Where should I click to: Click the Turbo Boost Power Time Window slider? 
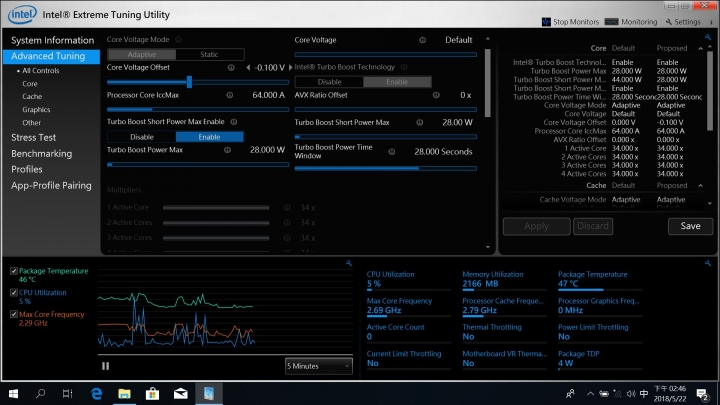(x=385, y=169)
